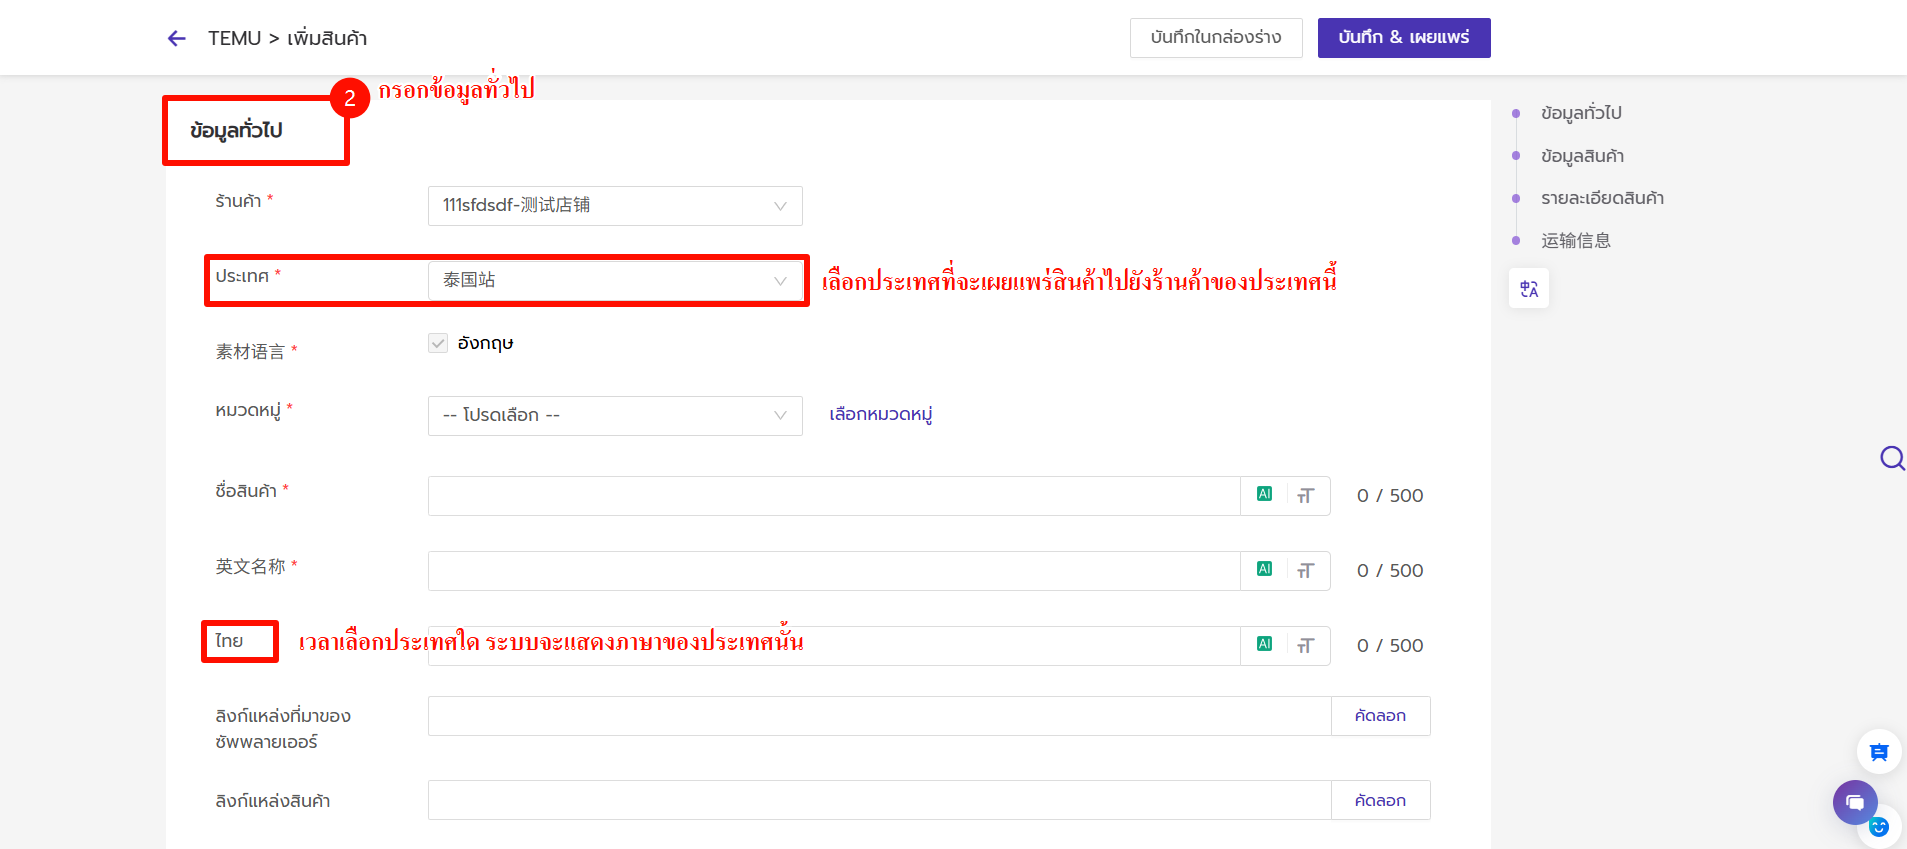Click the ข้อมูลทั่วไป section heading
Viewport: 1907px width, 849px height.
pyautogui.click(x=236, y=131)
